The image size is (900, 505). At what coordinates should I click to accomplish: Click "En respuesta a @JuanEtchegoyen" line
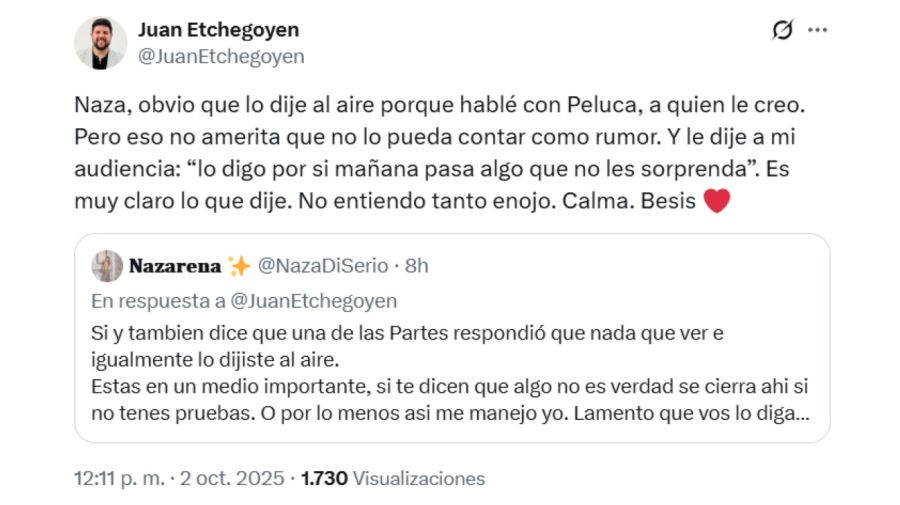point(244,301)
